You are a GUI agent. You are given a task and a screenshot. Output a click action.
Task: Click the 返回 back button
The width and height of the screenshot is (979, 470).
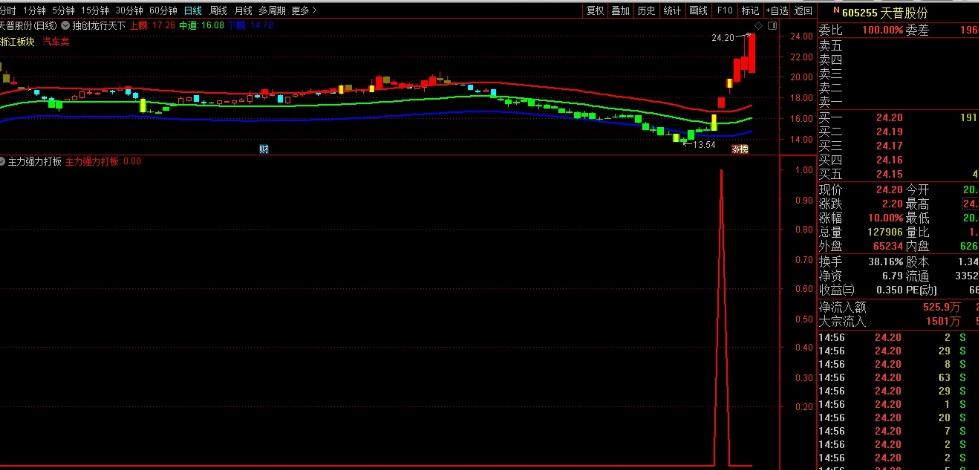803,10
